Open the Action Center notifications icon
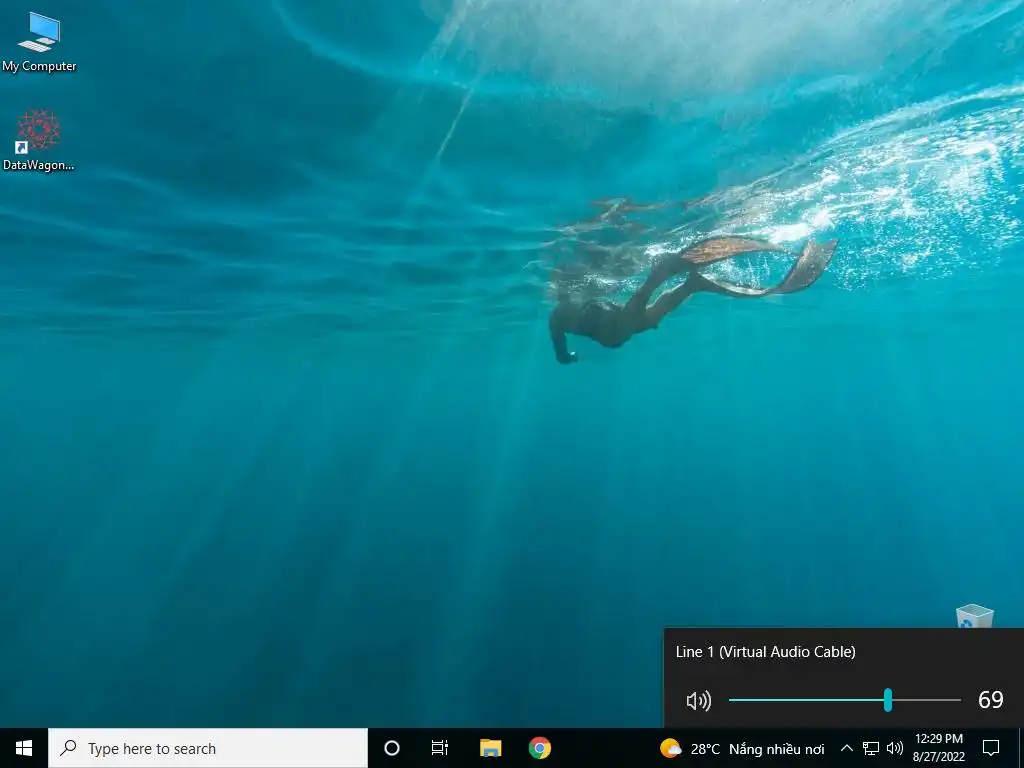This screenshot has height=768, width=1024. (x=991, y=748)
